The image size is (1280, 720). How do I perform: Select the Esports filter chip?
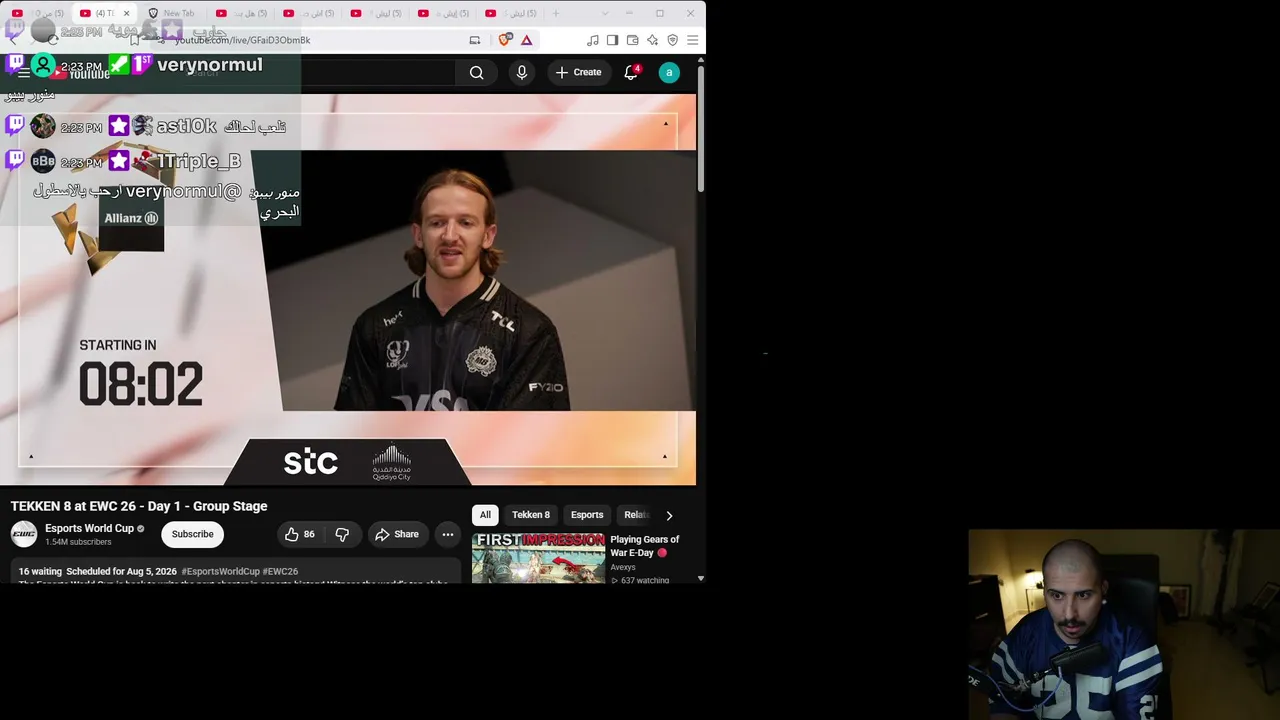[x=587, y=515]
